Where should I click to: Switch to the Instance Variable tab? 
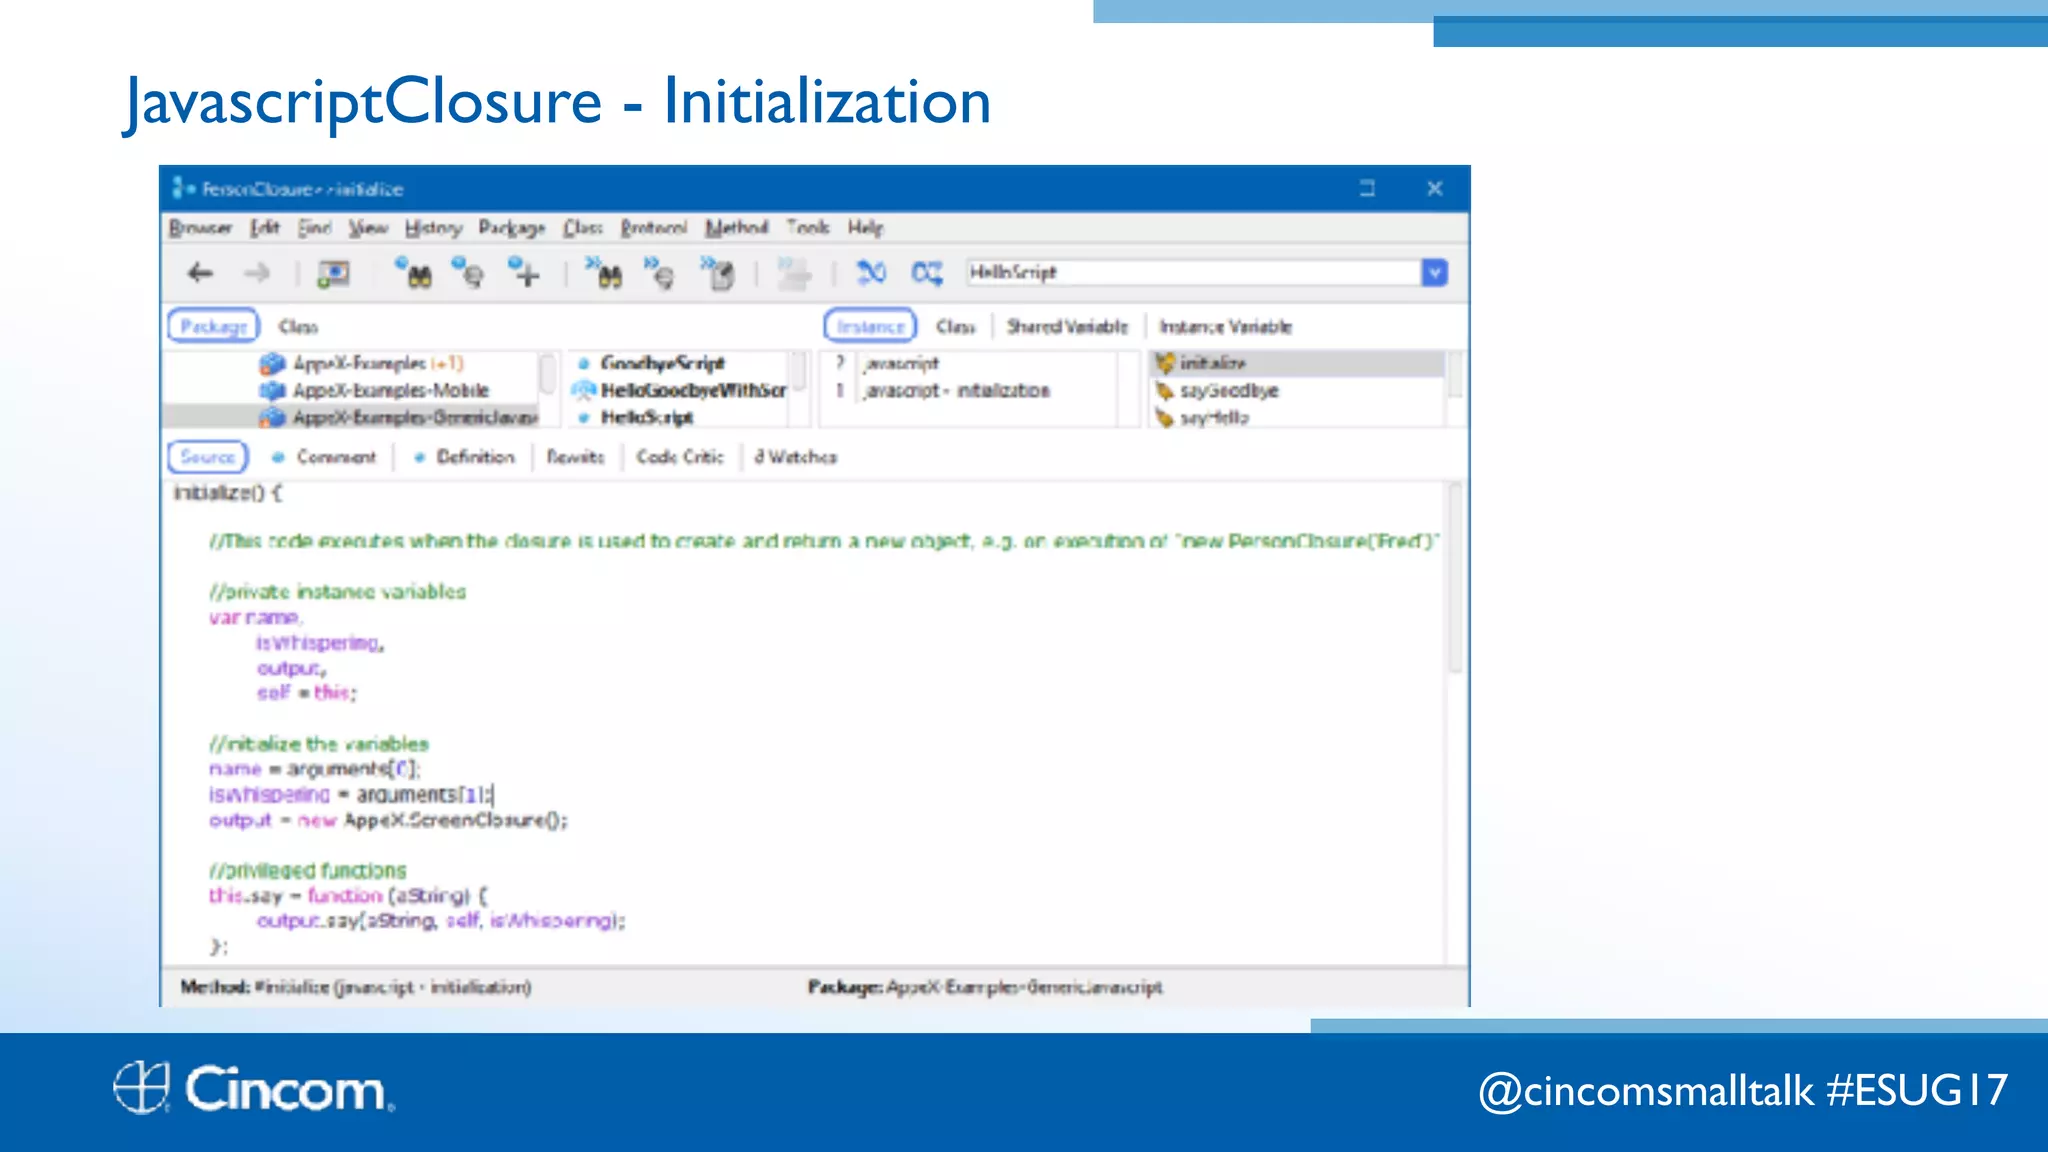pos(1225,327)
